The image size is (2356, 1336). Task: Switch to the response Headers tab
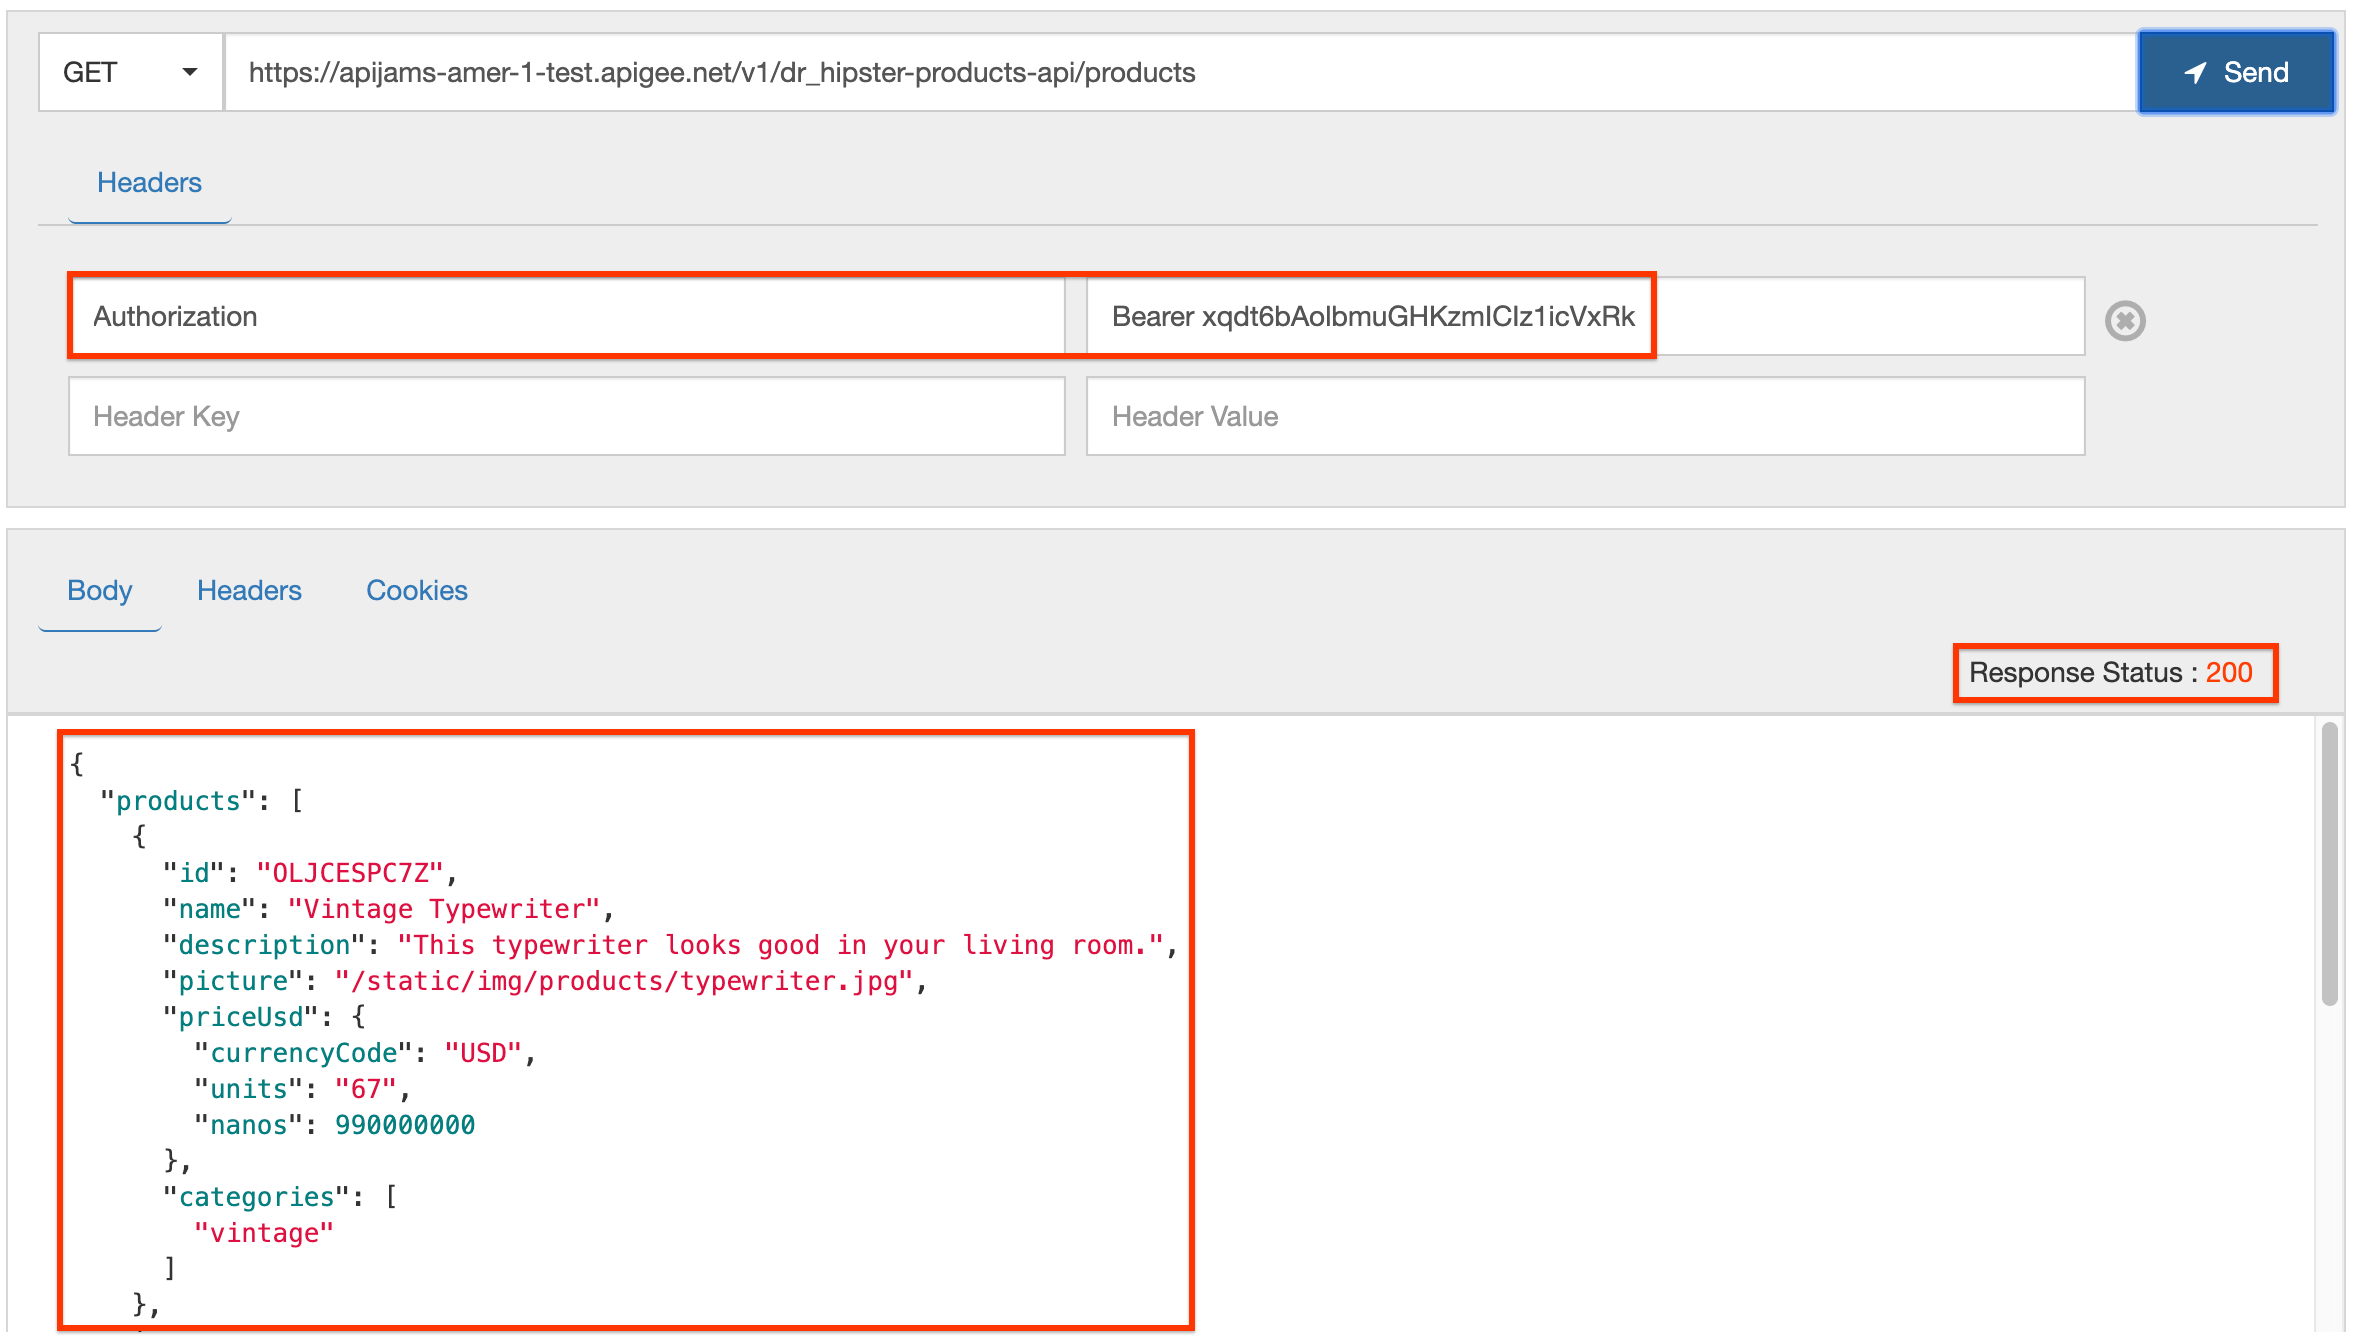coord(249,590)
